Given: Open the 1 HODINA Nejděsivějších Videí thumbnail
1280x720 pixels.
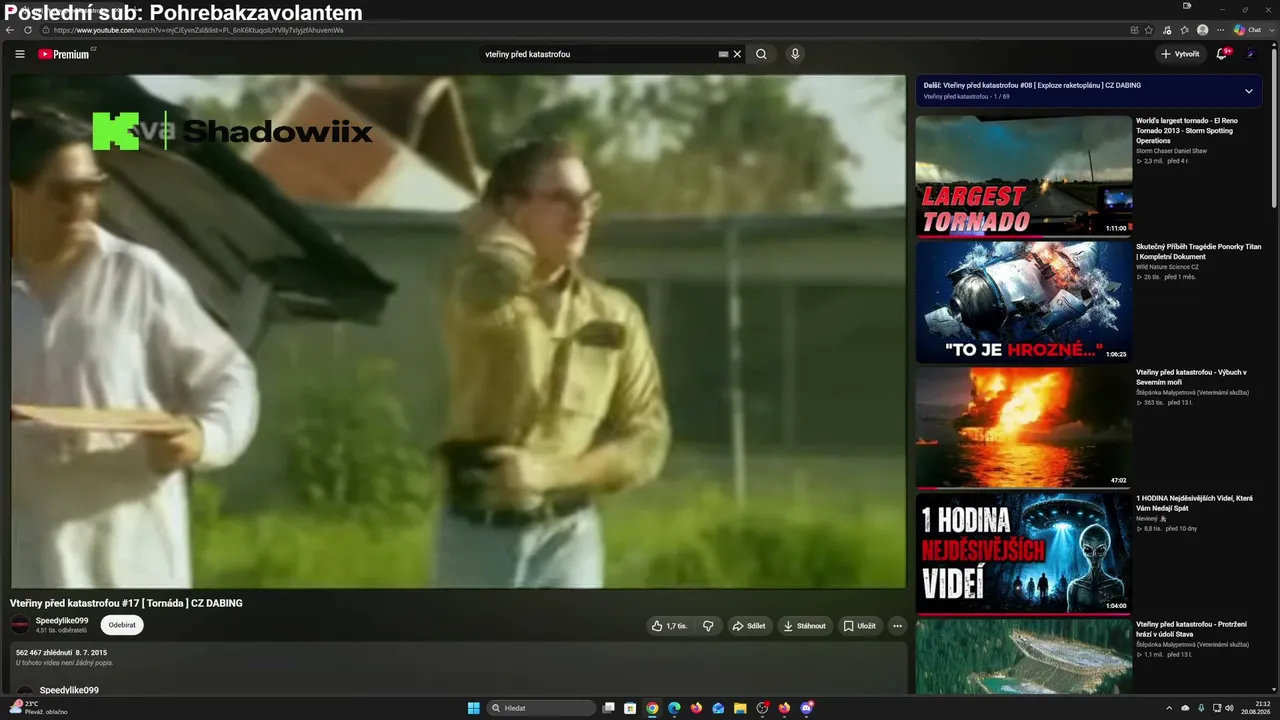Looking at the screenshot, I should pos(1024,554).
